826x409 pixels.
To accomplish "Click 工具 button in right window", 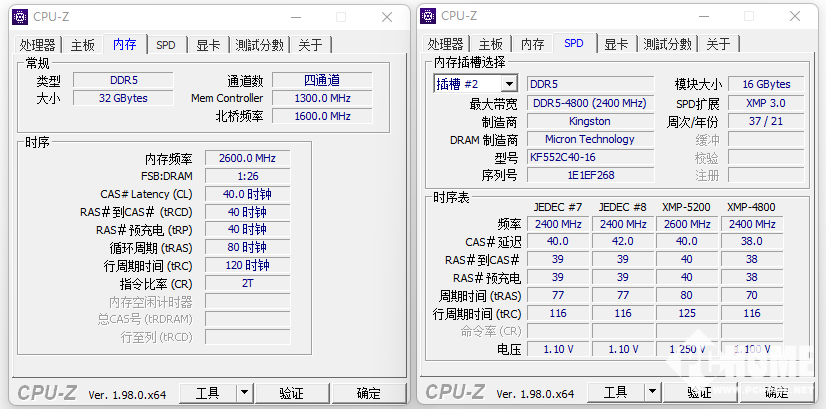I will [616, 393].
